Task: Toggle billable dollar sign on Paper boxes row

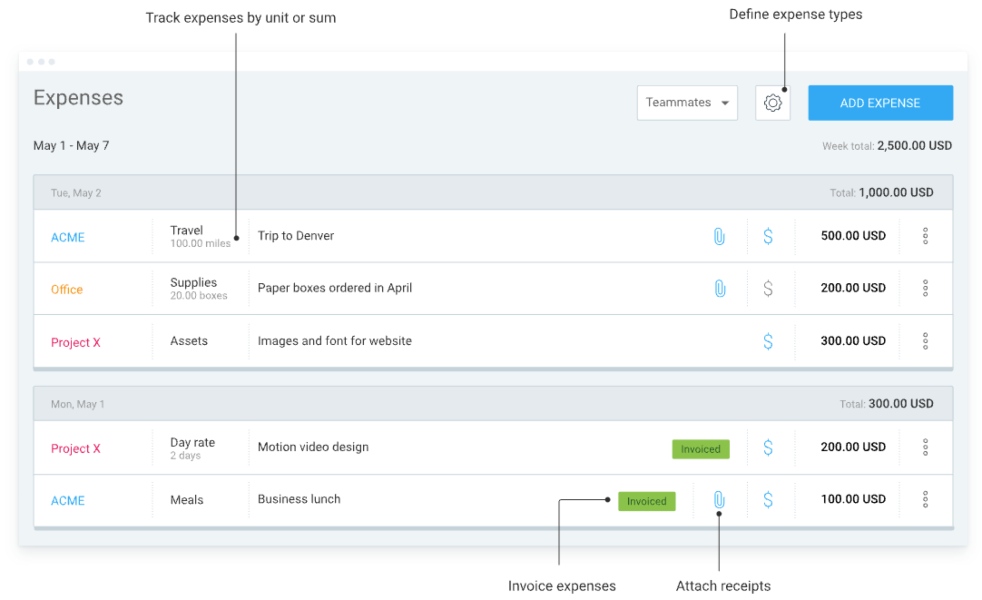Action: (768, 288)
